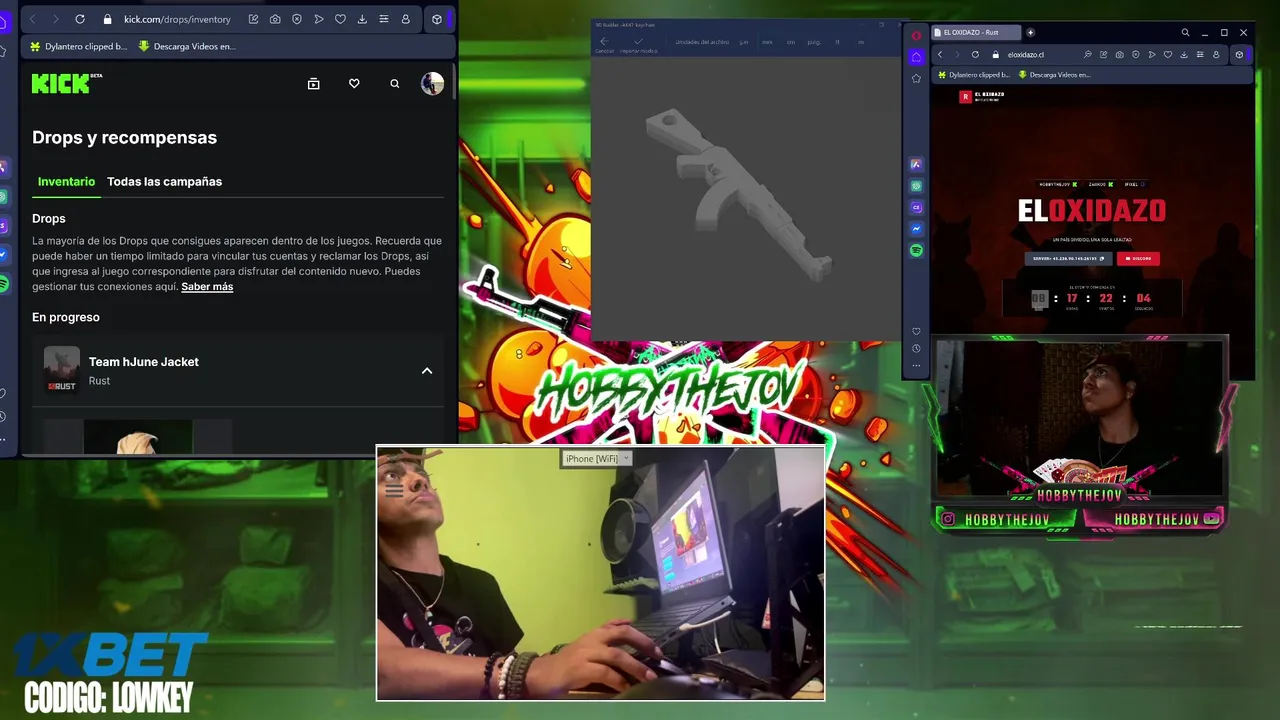Open the Kick profile avatar menu
1280x720 pixels.
[x=432, y=84]
